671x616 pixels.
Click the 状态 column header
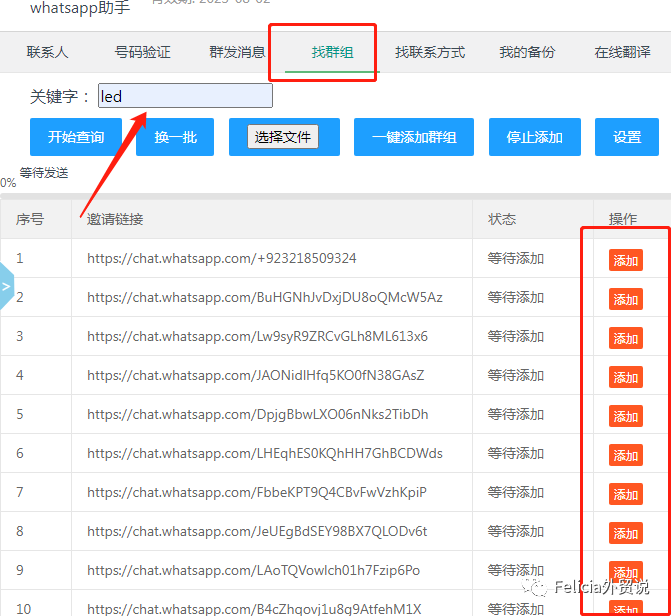point(502,219)
